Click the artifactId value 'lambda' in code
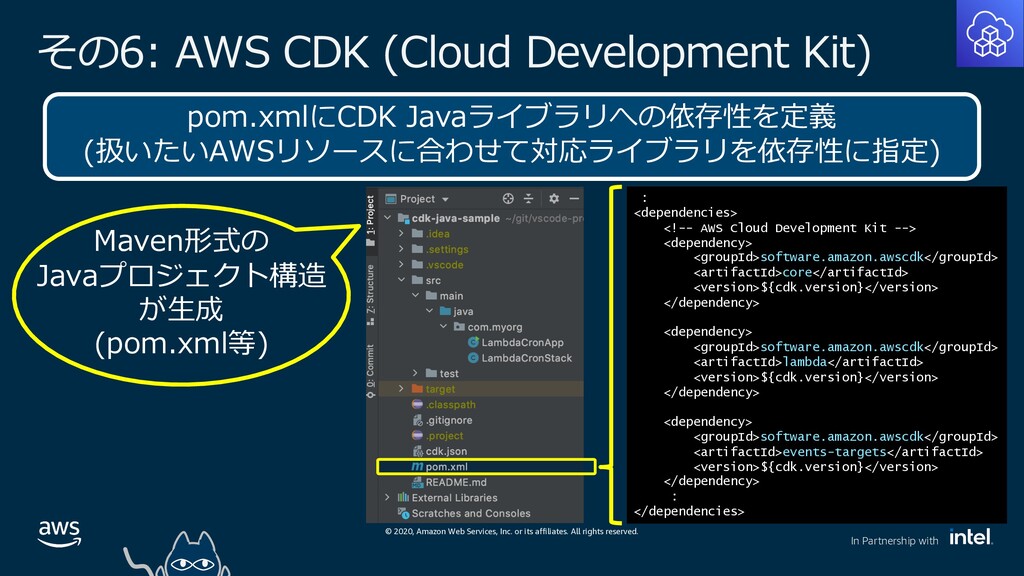 pyautogui.click(x=805, y=362)
